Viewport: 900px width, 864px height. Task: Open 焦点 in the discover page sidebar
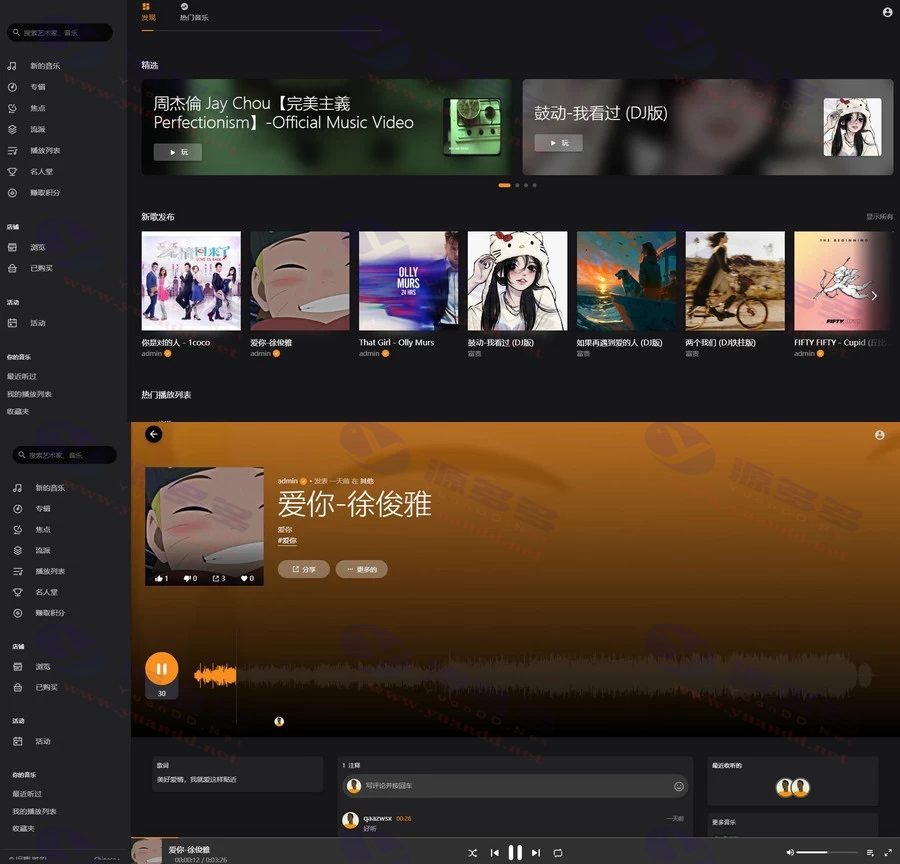coord(28,108)
